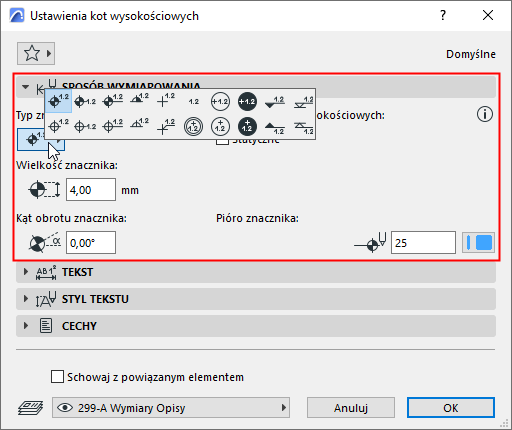
Task: Click the Kąt obrotu znacznika label
Action: [x=71, y=218]
